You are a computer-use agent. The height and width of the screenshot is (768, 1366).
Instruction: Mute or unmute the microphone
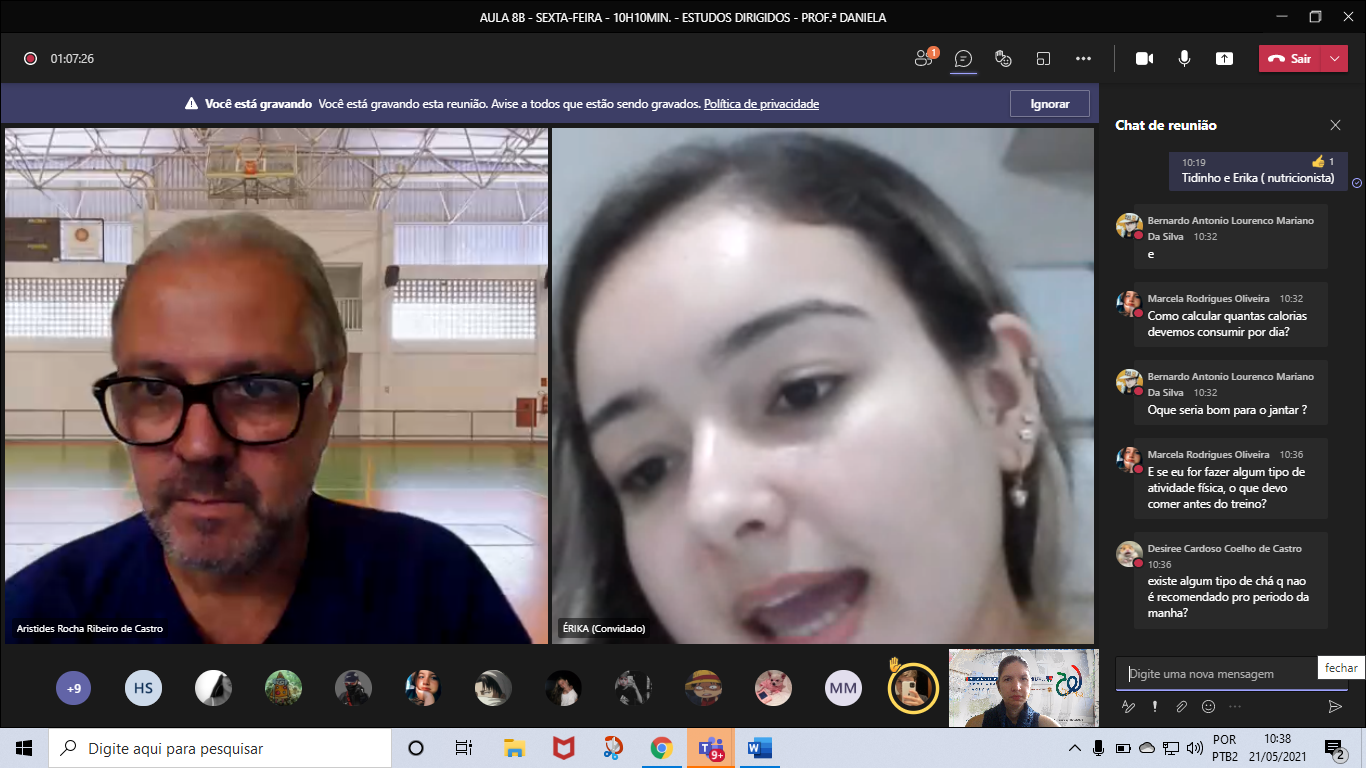pos(1184,59)
